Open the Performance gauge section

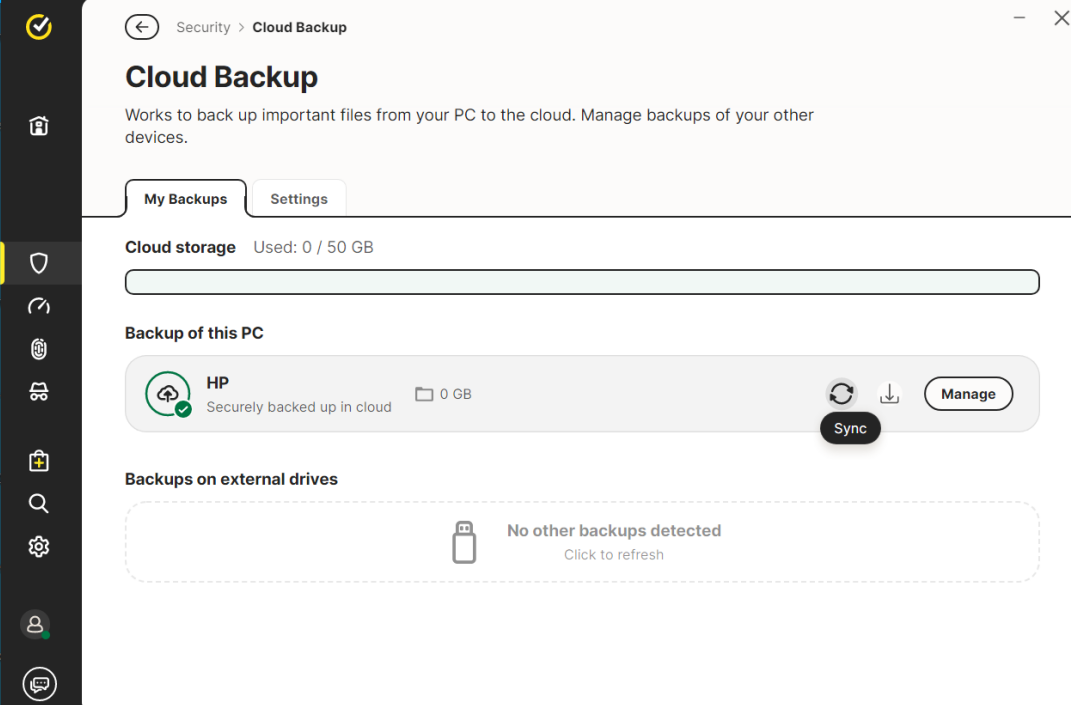point(39,306)
